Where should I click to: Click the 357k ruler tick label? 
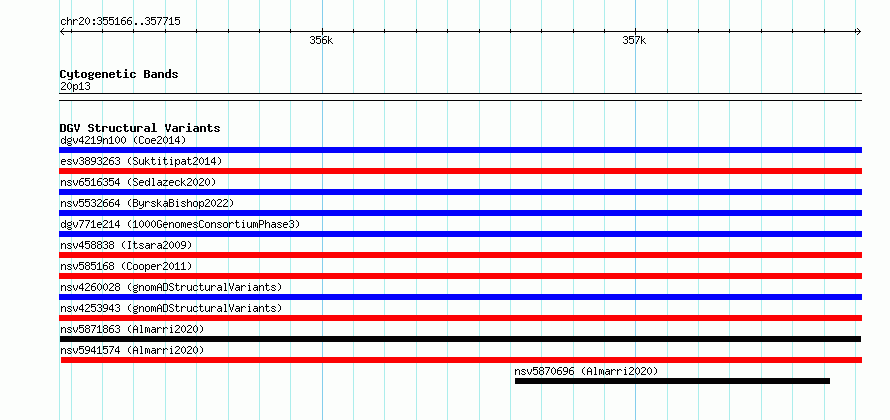tap(634, 40)
